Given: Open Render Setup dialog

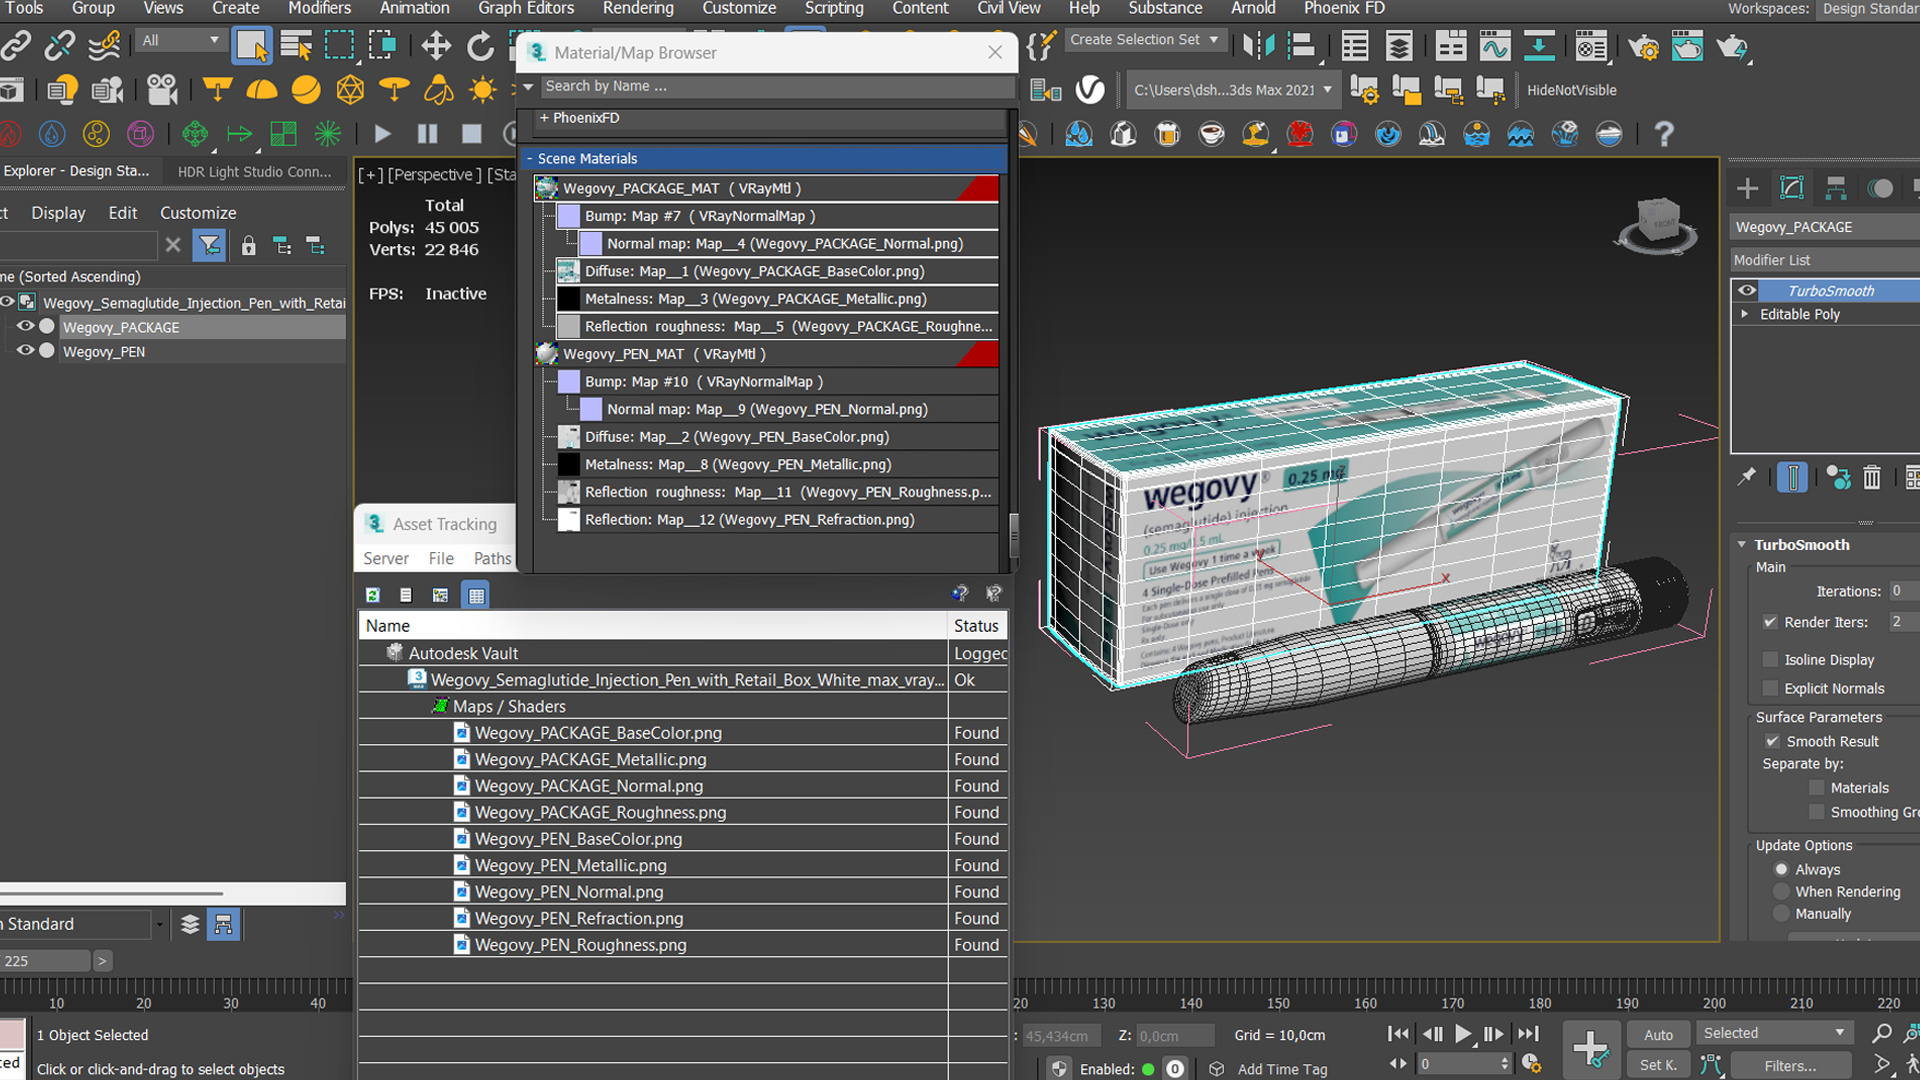Looking at the screenshot, I should pyautogui.click(x=1643, y=47).
